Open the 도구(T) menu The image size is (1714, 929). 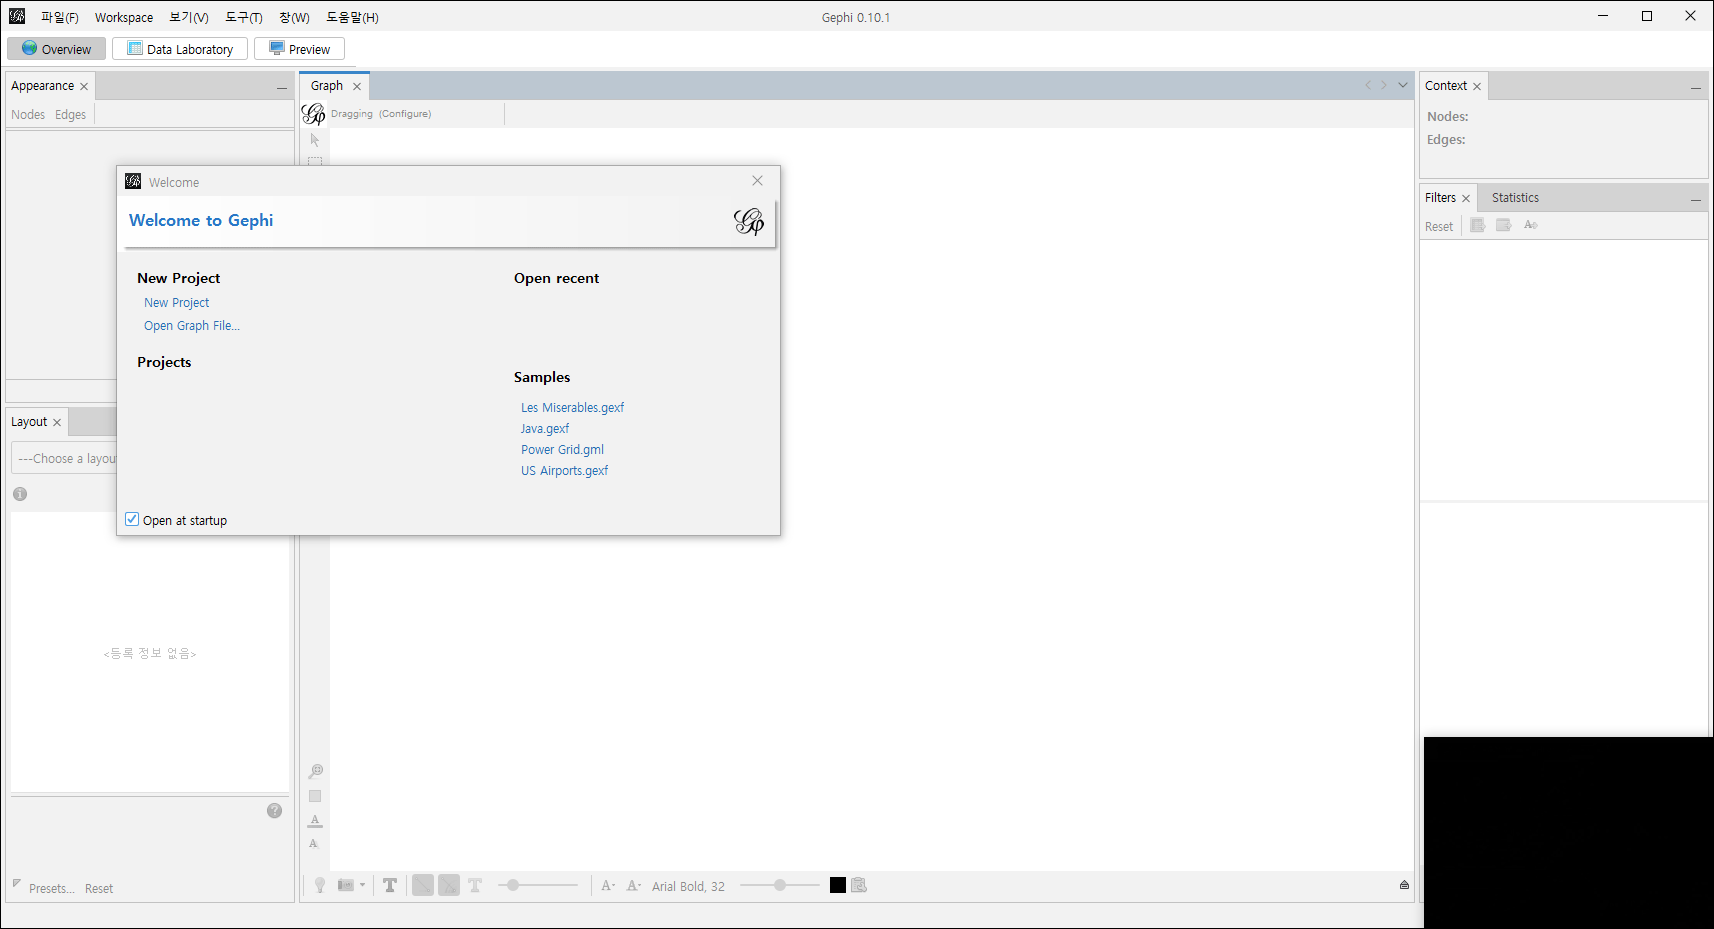(244, 17)
